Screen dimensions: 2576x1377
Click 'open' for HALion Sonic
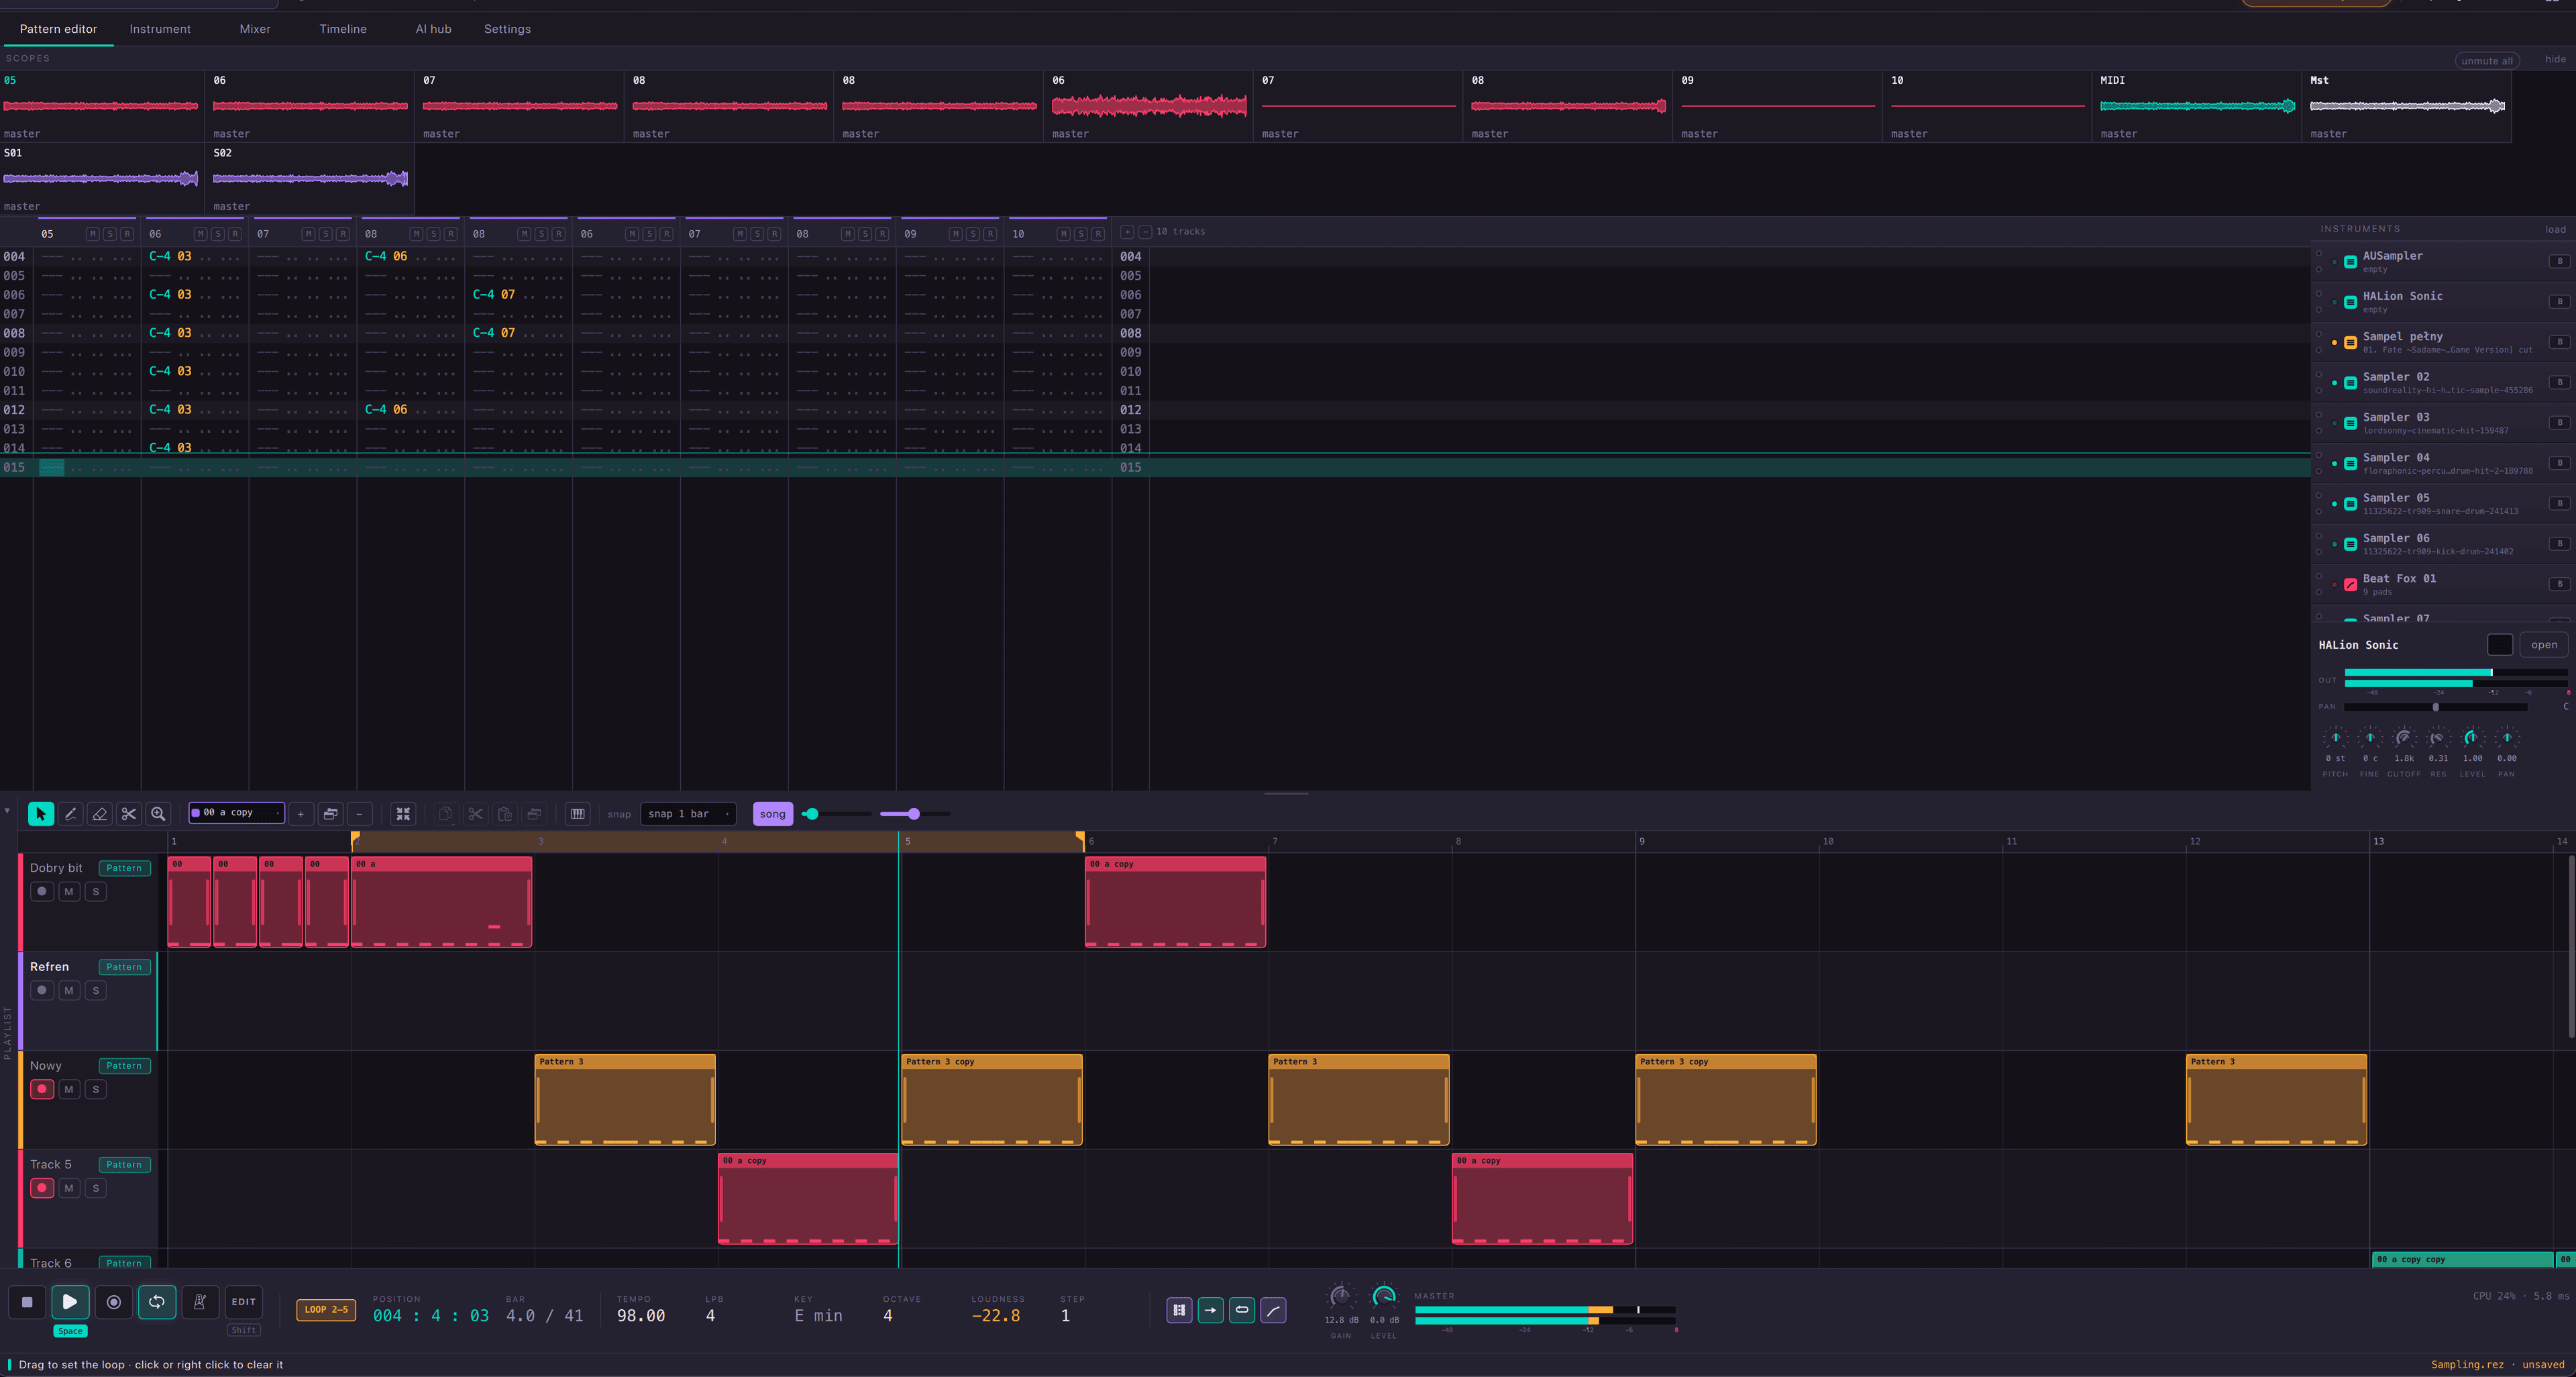2544,646
